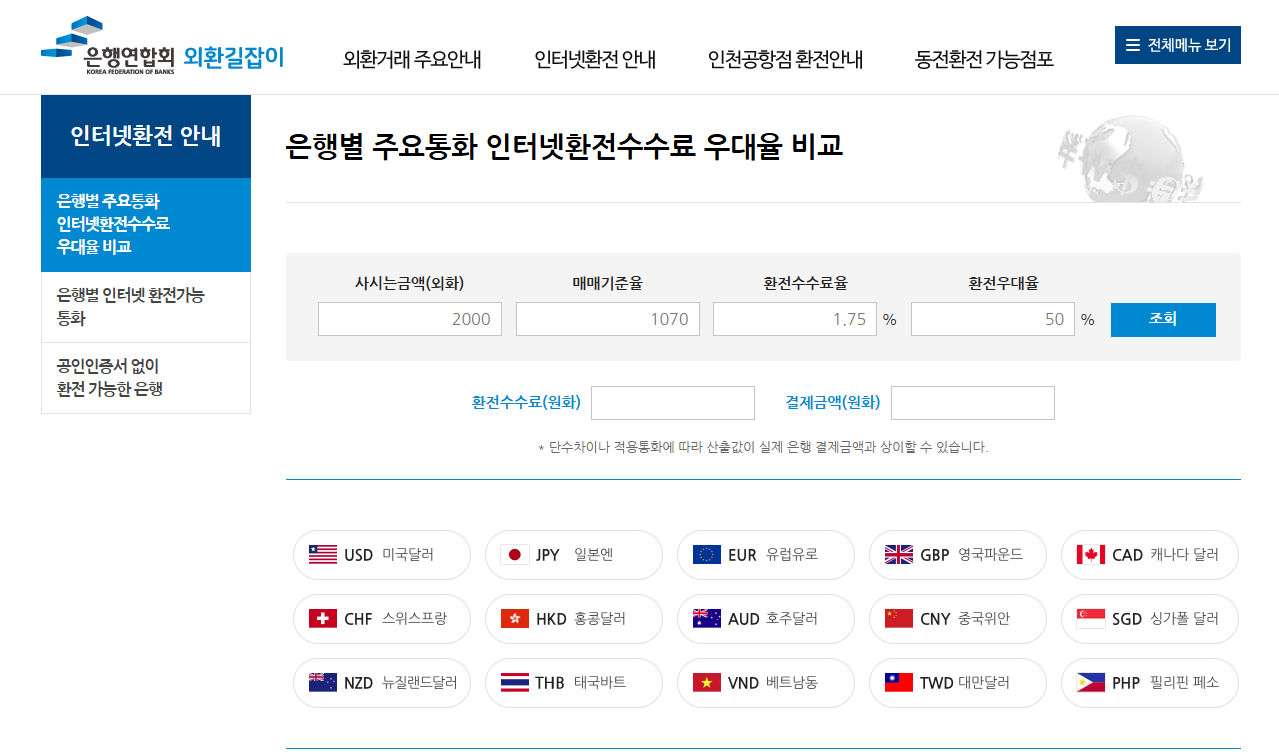The image size is (1279, 756).
Task: Select the GBP Union Jack flag icon
Action: point(899,555)
